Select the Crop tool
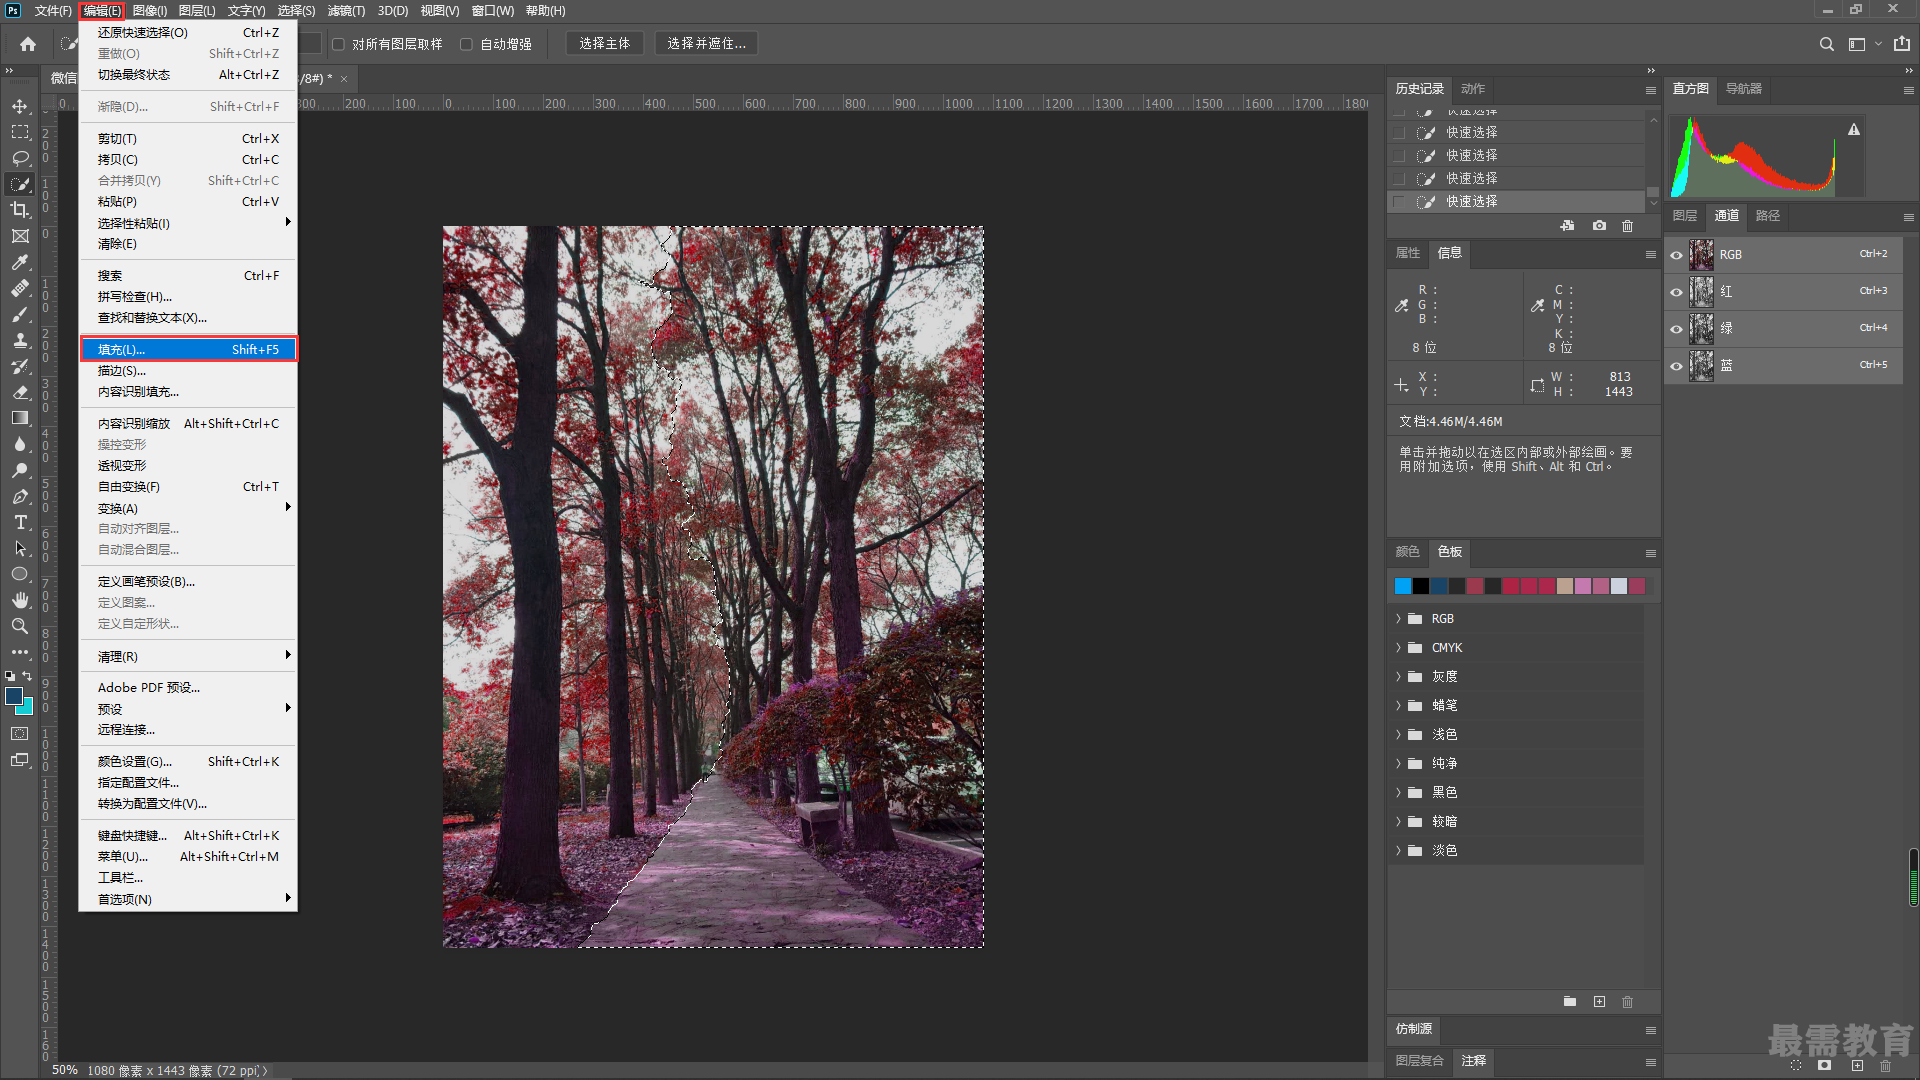This screenshot has width=1920, height=1080. pos(20,210)
